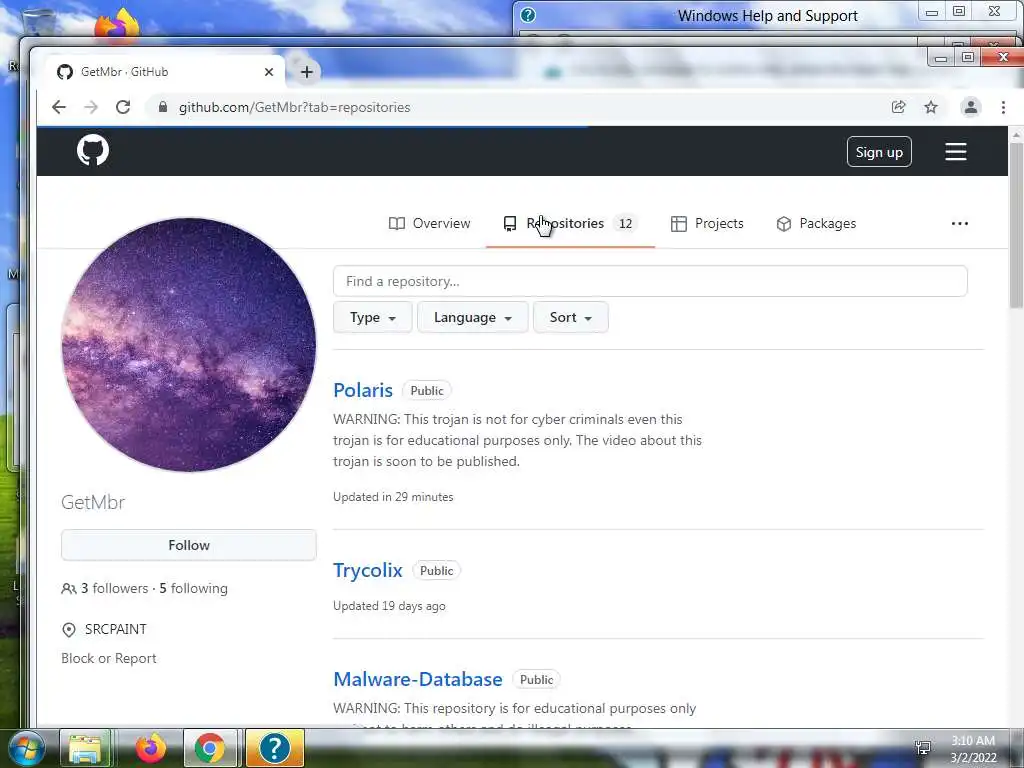
Task: Reload the page with the refresh icon
Action: pyautogui.click(x=123, y=107)
